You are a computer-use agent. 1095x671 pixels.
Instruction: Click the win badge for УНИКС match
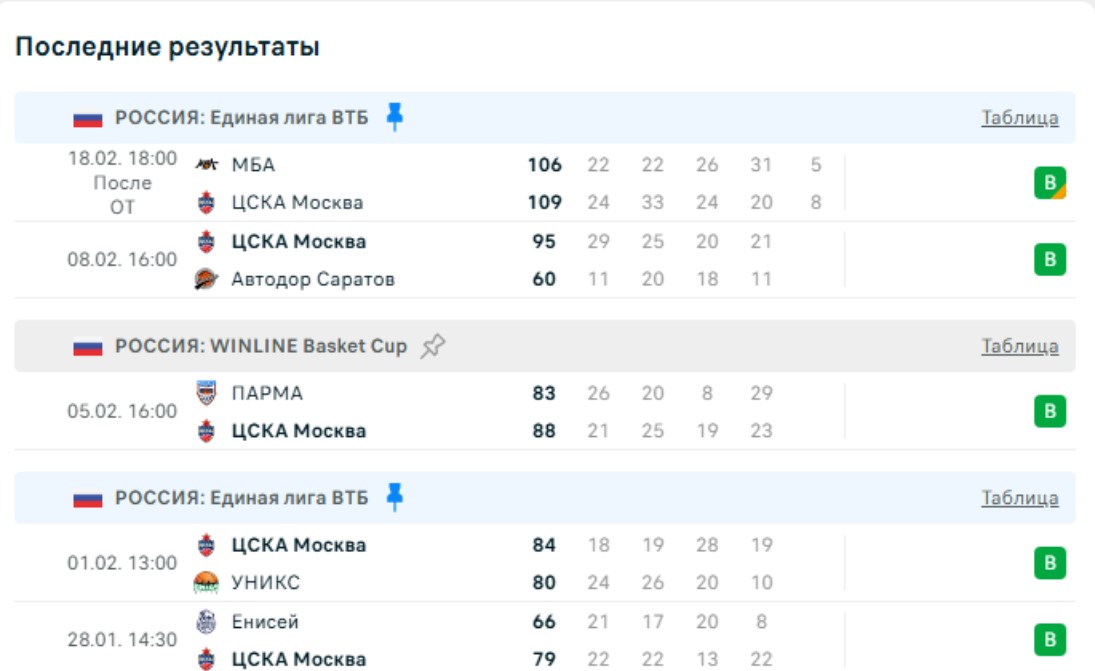pos(1049,564)
